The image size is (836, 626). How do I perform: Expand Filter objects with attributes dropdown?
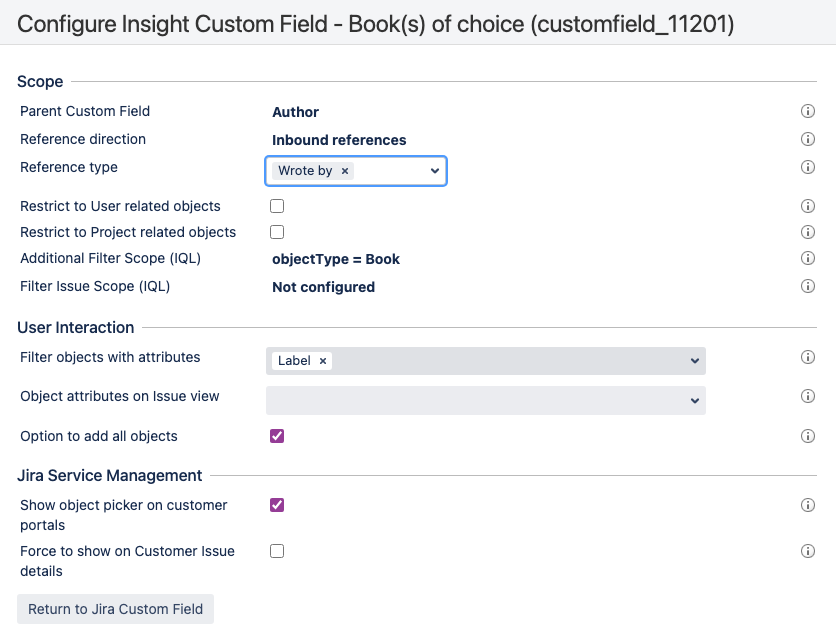pos(695,361)
